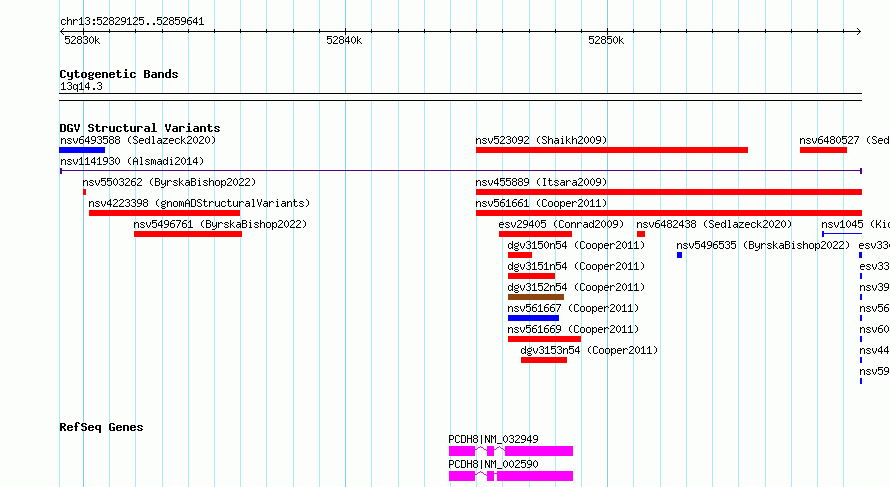Screen dimensions: 890x487
Task: Open the PCDH8|NM_032949 gene label
Action: point(493,439)
